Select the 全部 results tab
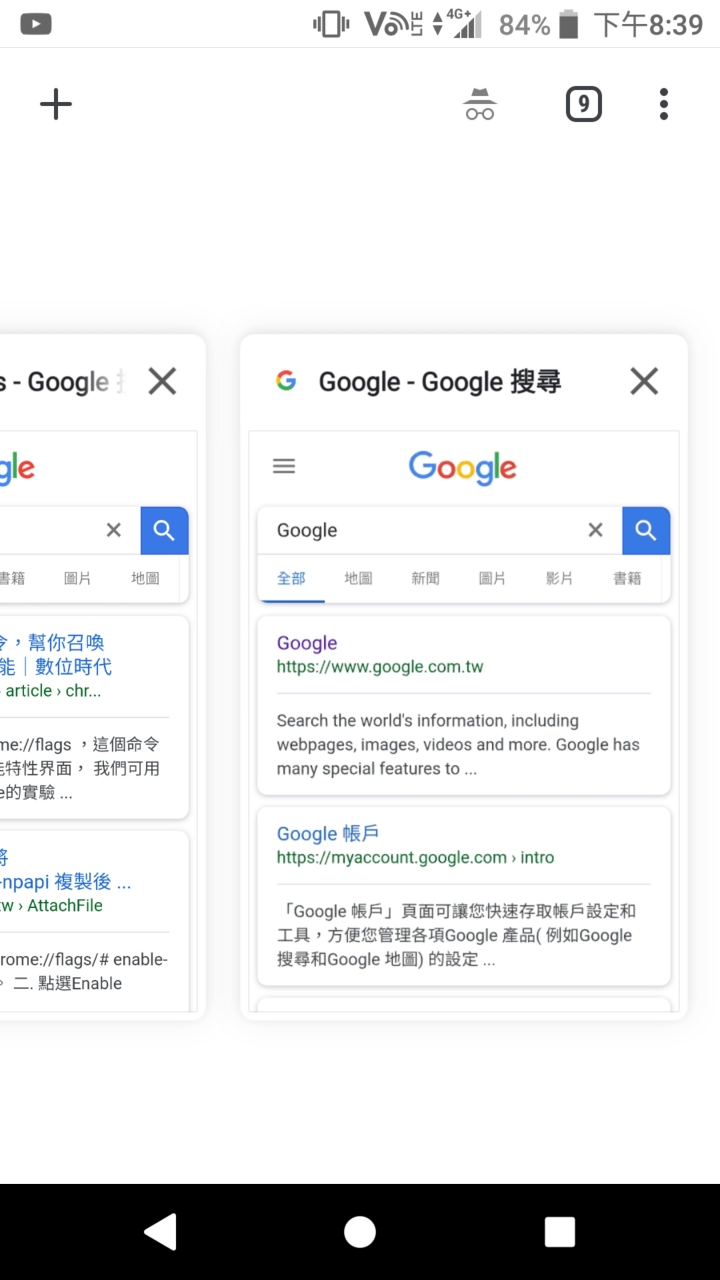This screenshot has width=720, height=1280. [291, 578]
